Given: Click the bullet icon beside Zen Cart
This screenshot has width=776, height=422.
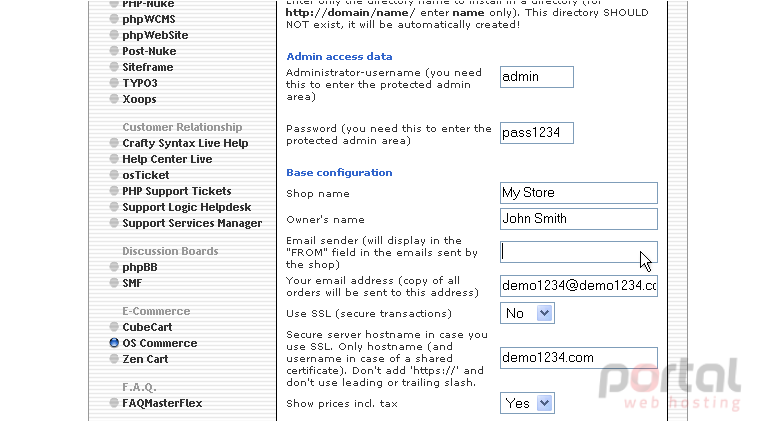Looking at the screenshot, I should [x=114, y=359].
